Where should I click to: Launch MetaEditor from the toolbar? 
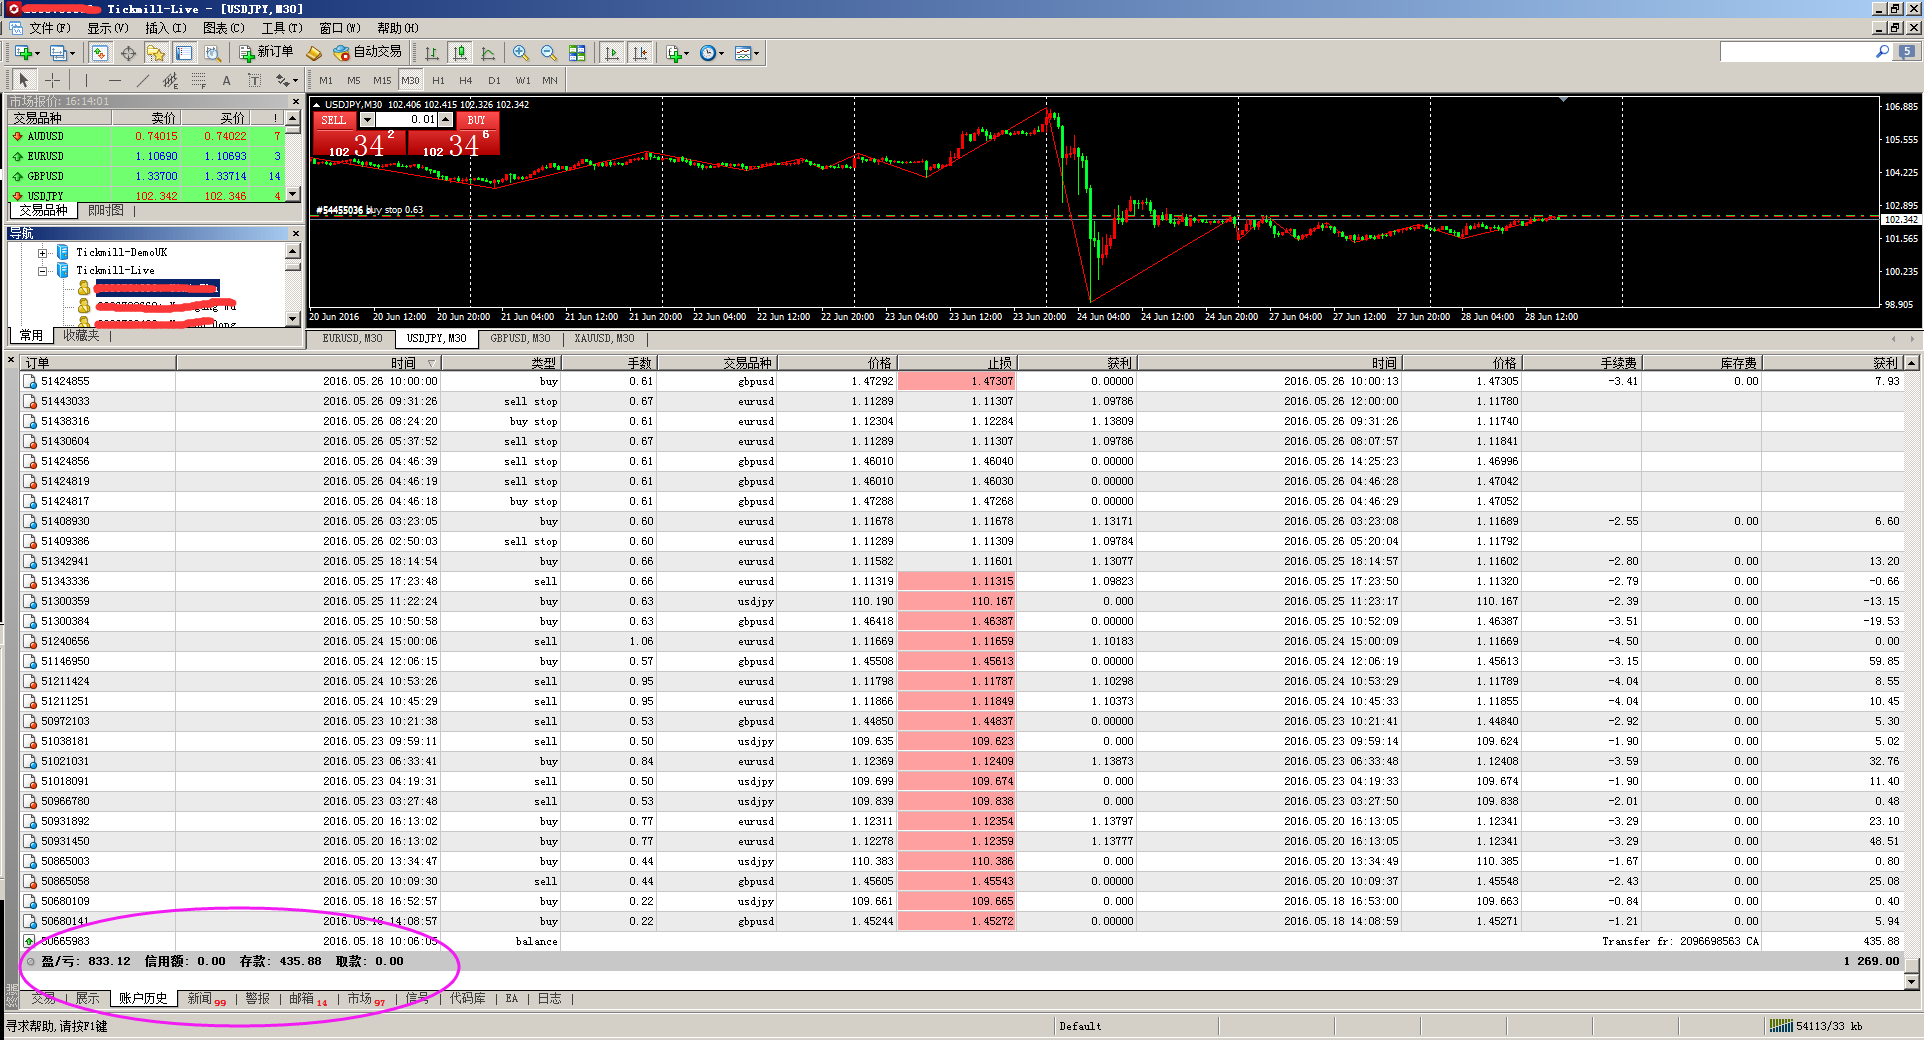coord(314,53)
